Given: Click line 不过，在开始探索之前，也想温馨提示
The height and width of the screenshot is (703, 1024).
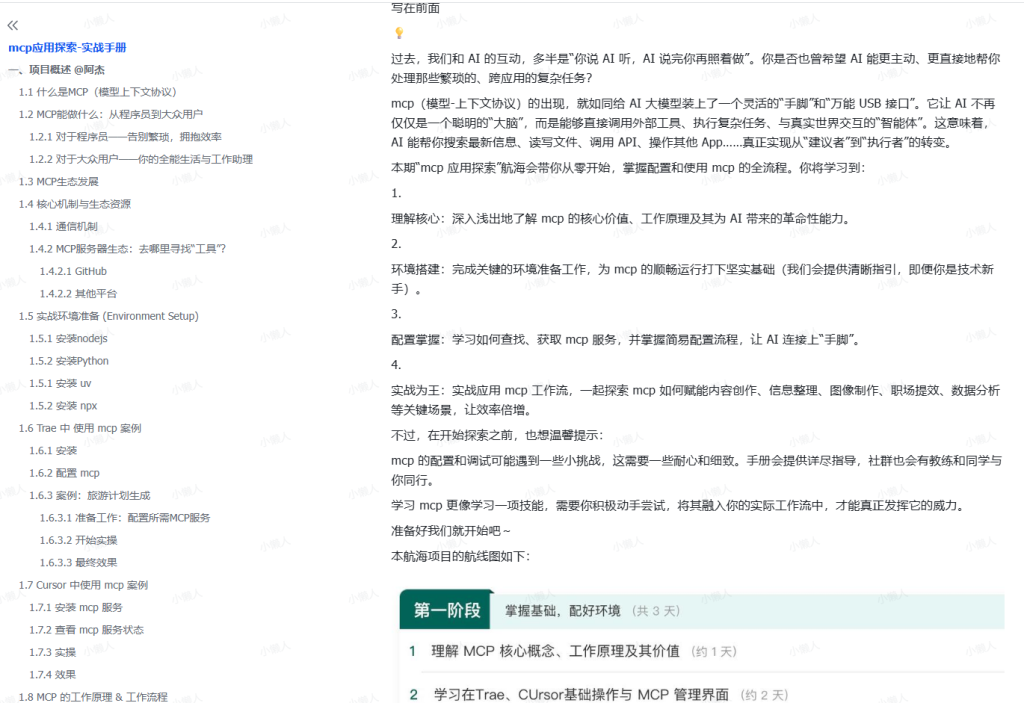Looking at the screenshot, I should tap(497, 435).
